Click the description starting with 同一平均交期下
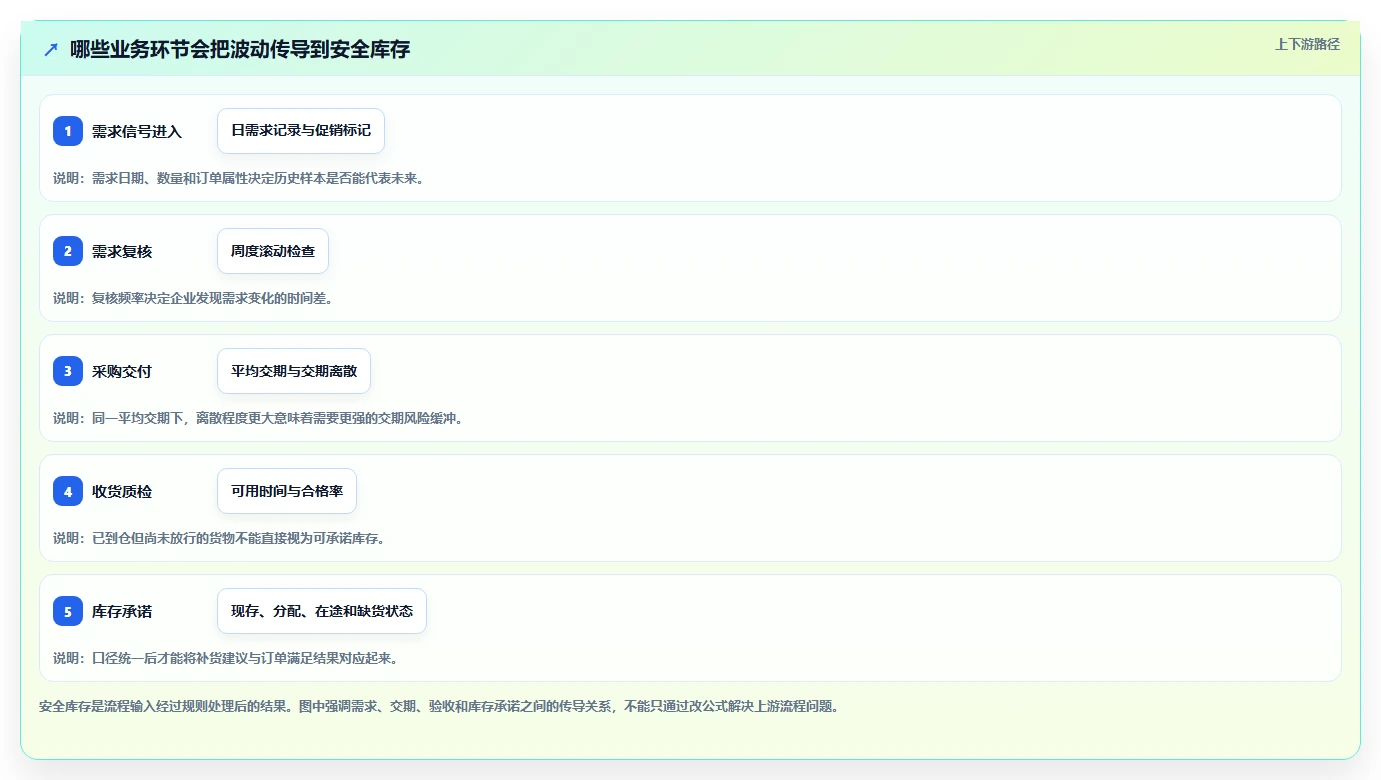The width and height of the screenshot is (1381, 780). [x=258, y=418]
